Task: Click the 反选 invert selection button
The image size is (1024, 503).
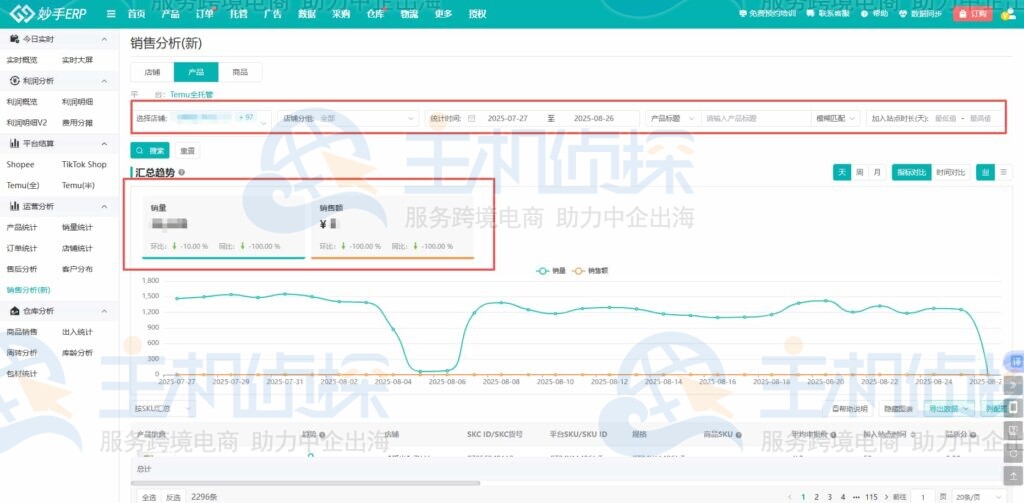Action: (x=173, y=497)
